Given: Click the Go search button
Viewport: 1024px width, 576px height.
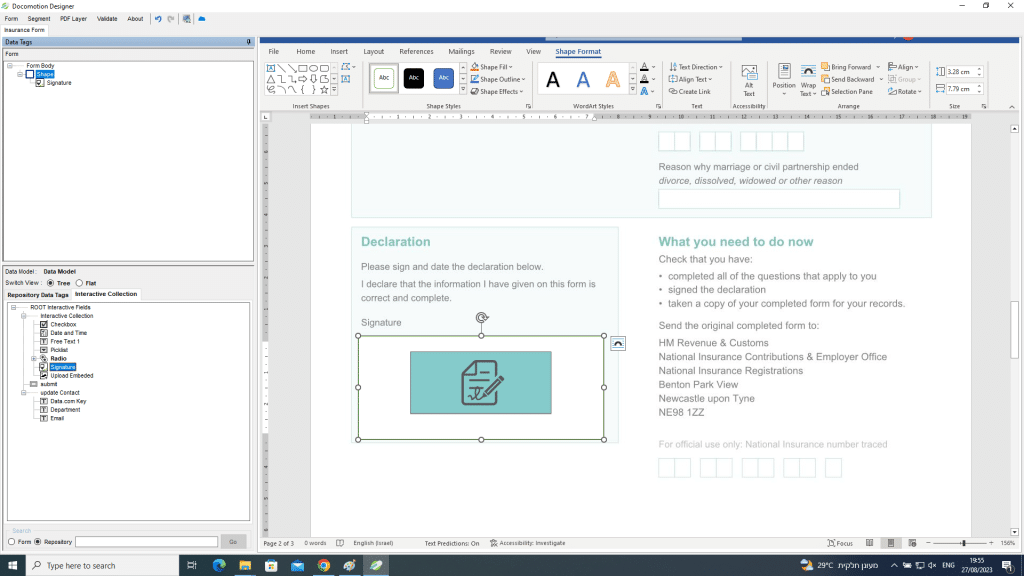Looking at the screenshot, I should (x=233, y=542).
